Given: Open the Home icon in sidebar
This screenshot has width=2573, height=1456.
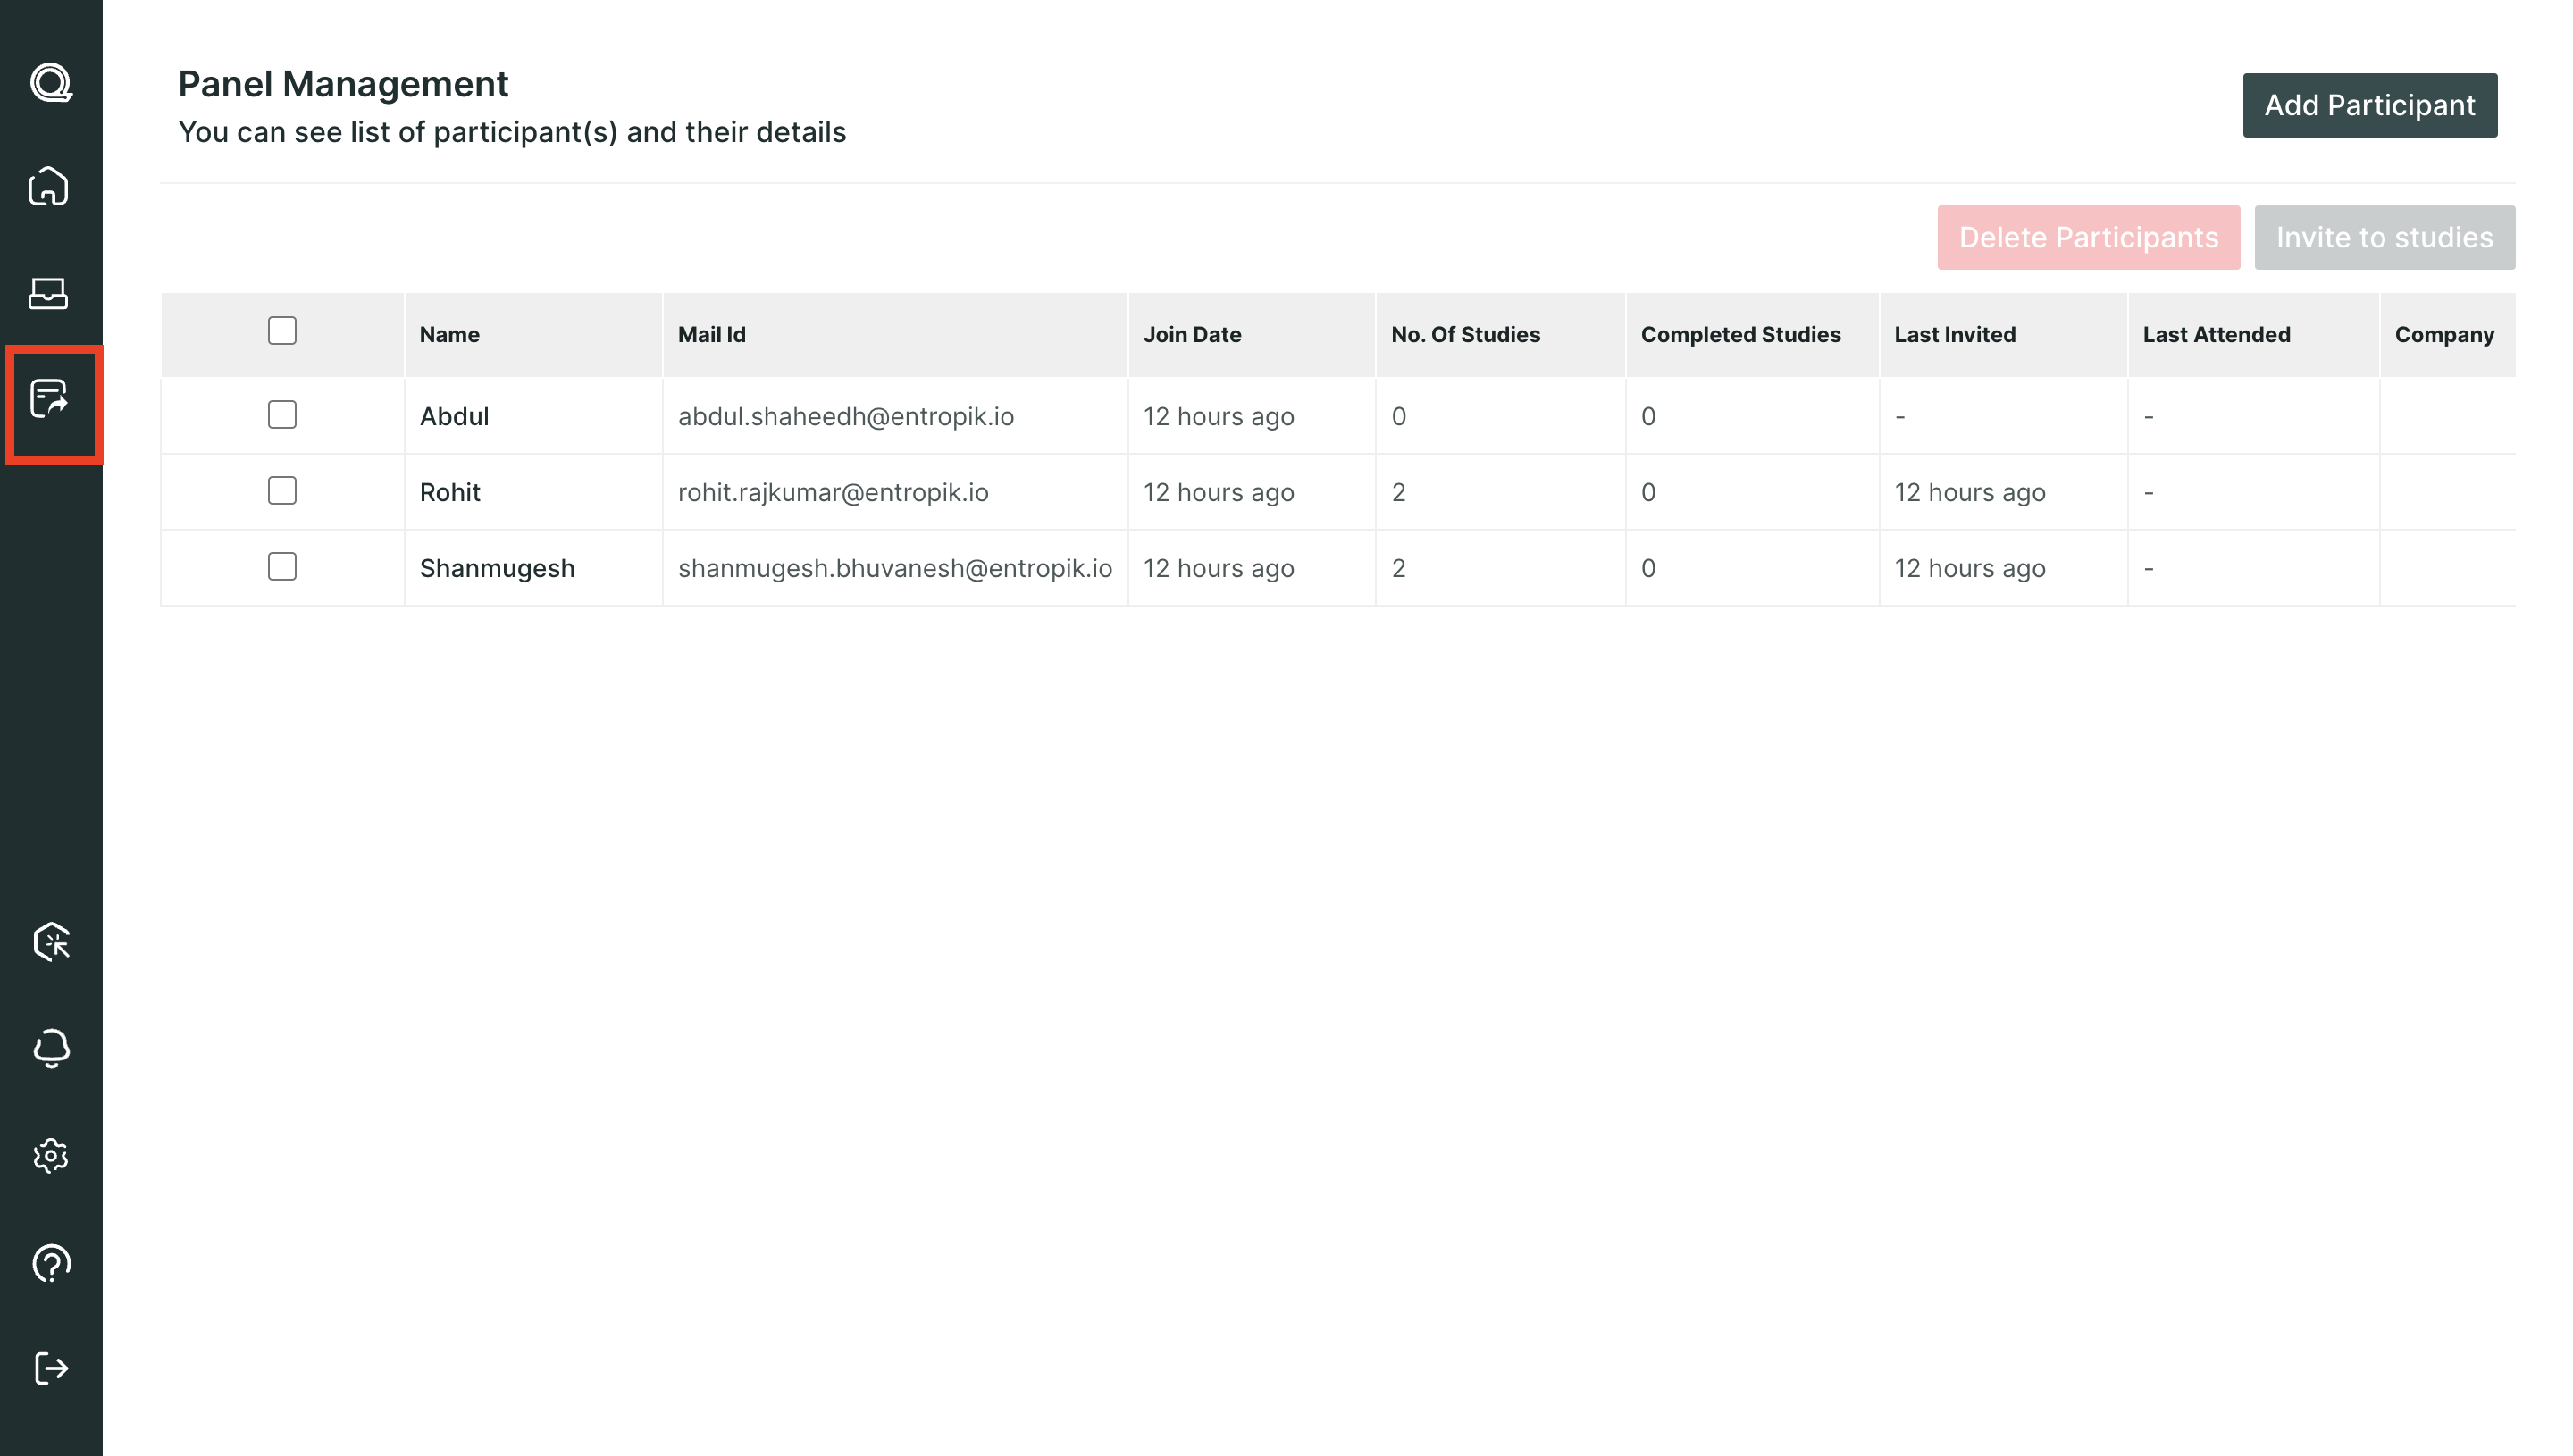Looking at the screenshot, I should click(x=48, y=186).
